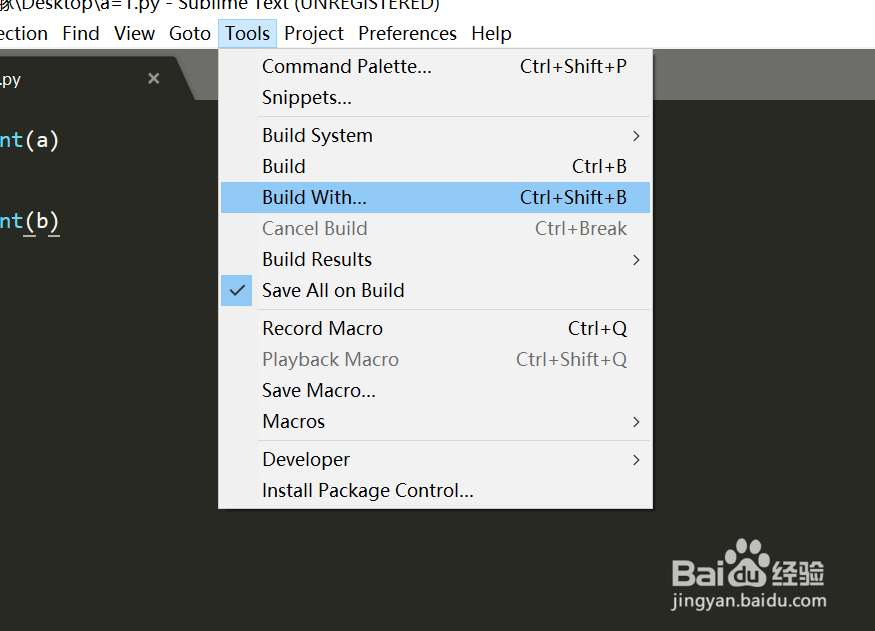This screenshot has height=631, width=875.
Task: Toggle Save All on Build checkmark
Action: (333, 290)
